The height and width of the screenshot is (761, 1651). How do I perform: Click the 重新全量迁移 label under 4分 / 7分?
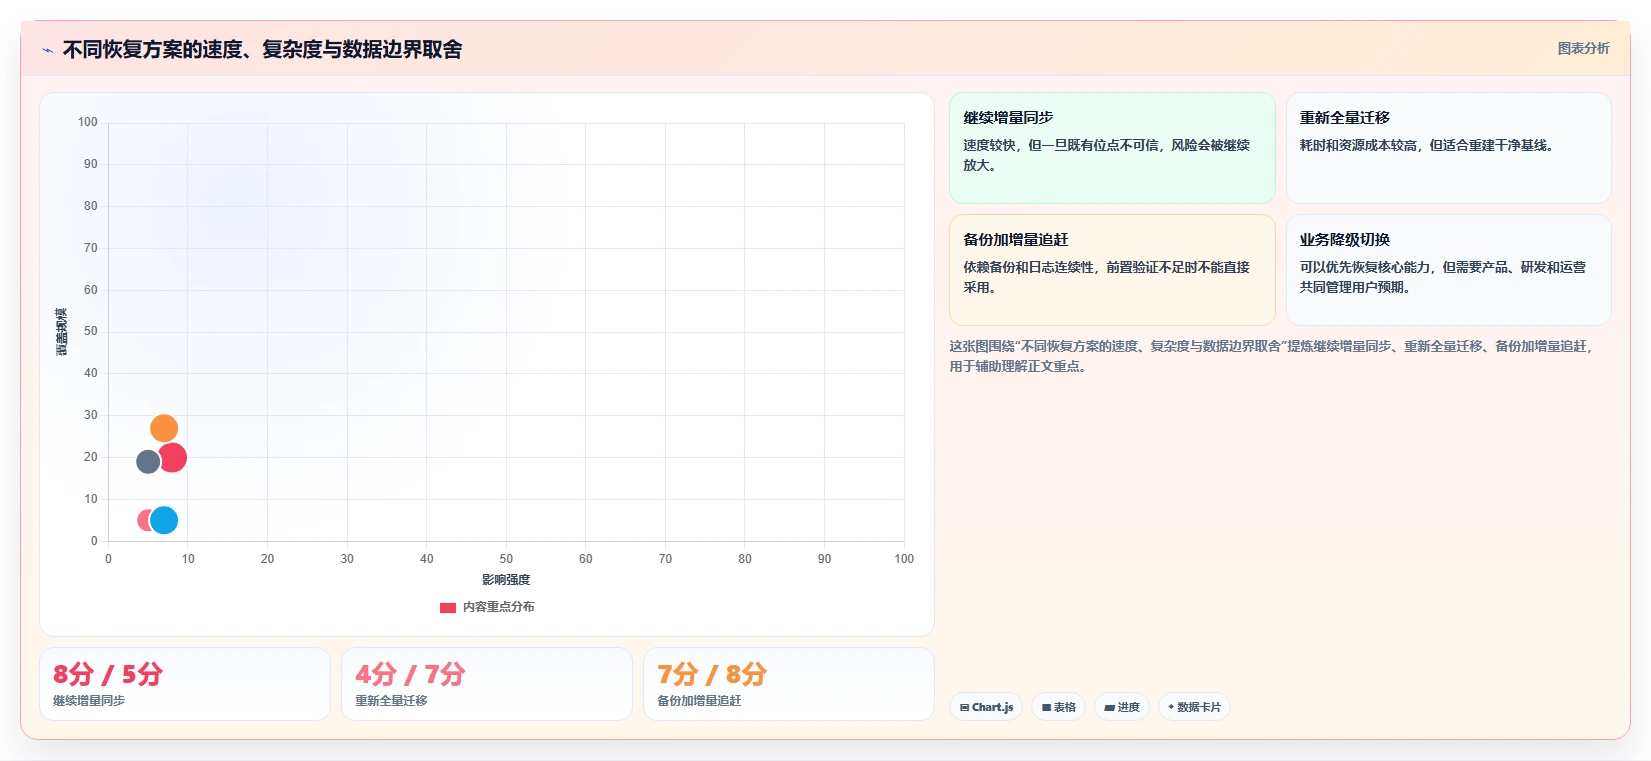click(x=391, y=701)
